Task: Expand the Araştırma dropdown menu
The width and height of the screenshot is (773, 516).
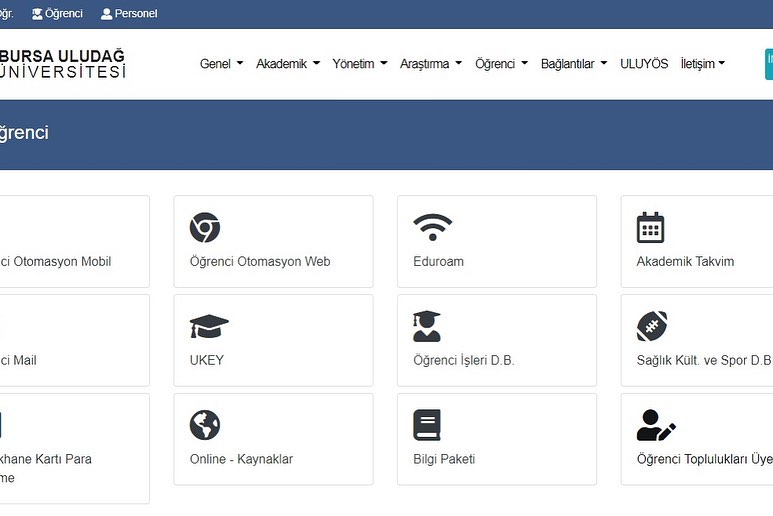Action: (x=431, y=64)
